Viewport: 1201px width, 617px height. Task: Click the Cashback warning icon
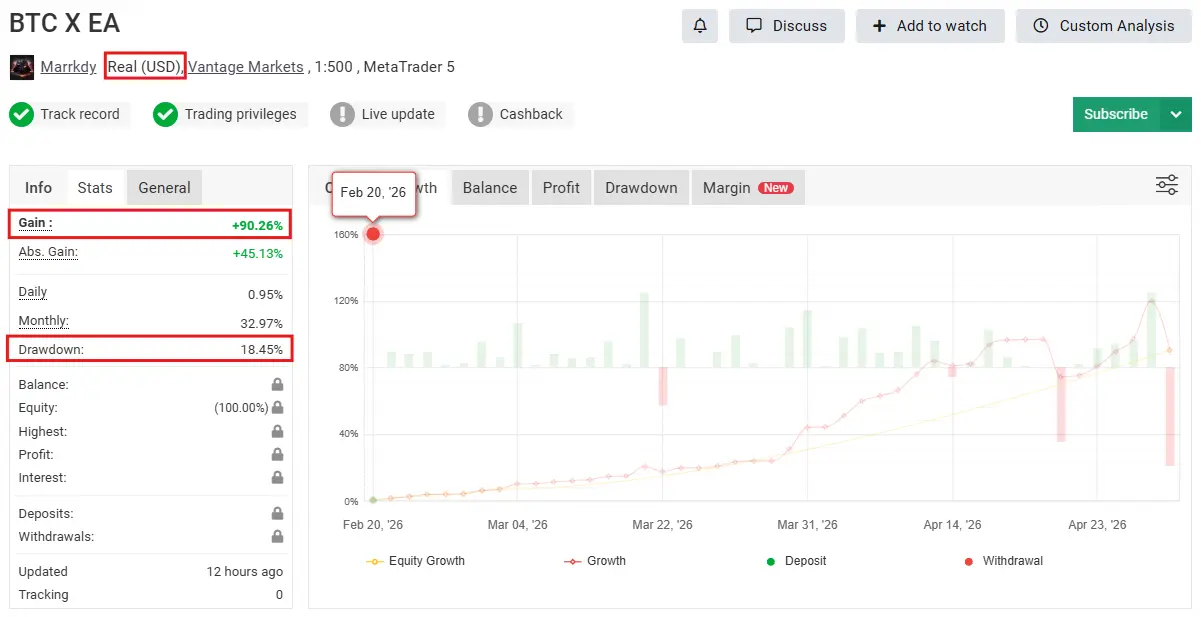pos(481,114)
